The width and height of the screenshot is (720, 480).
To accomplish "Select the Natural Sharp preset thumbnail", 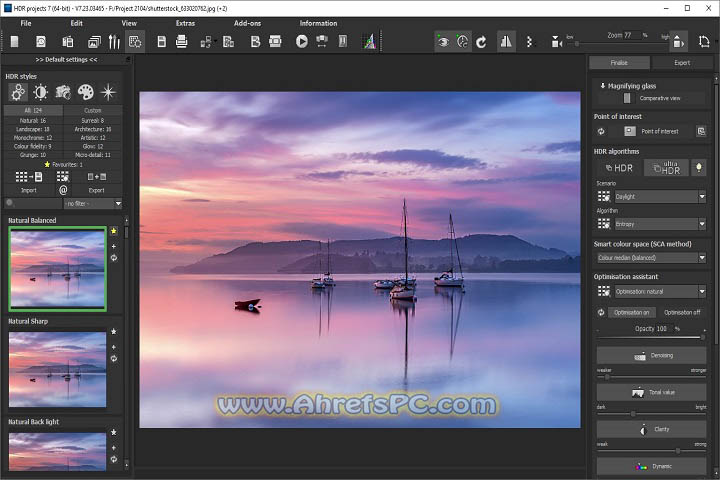I will pyautogui.click(x=57, y=369).
